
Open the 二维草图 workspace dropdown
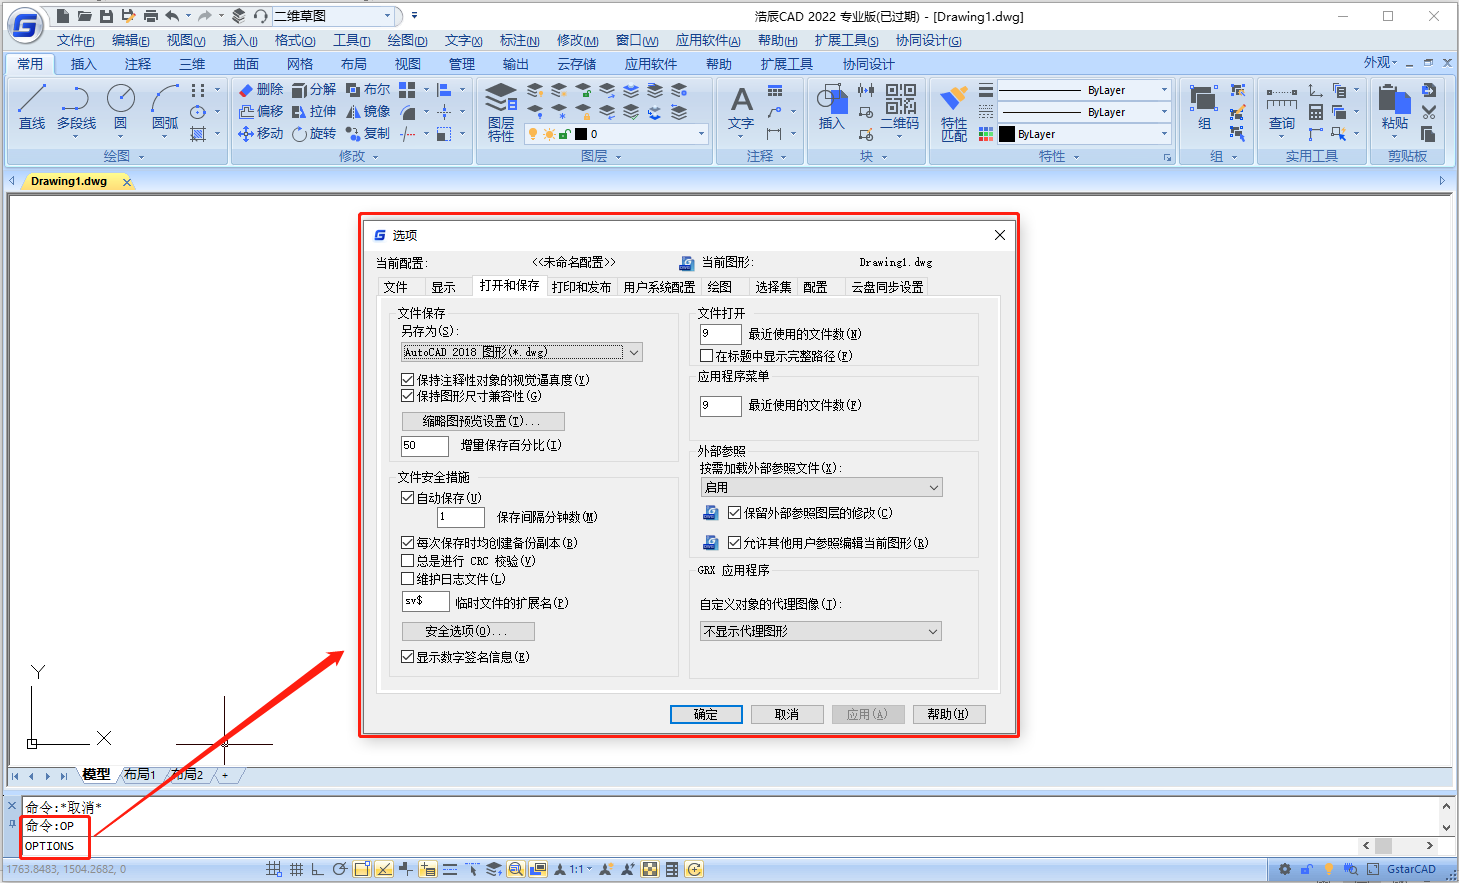(332, 16)
